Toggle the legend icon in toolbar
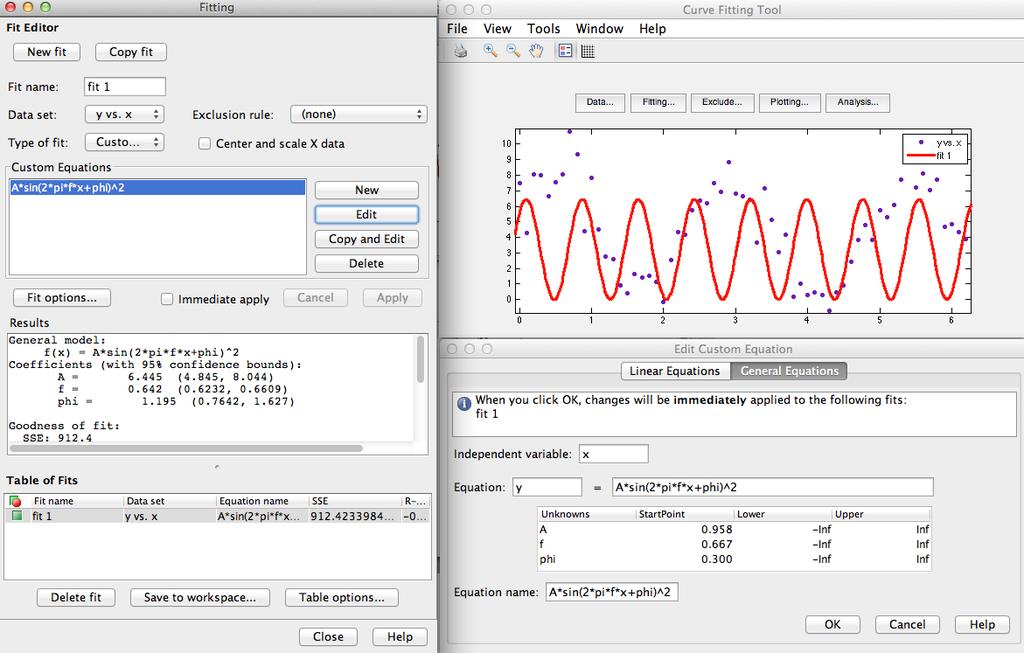Image resolution: width=1024 pixels, height=653 pixels. point(566,51)
